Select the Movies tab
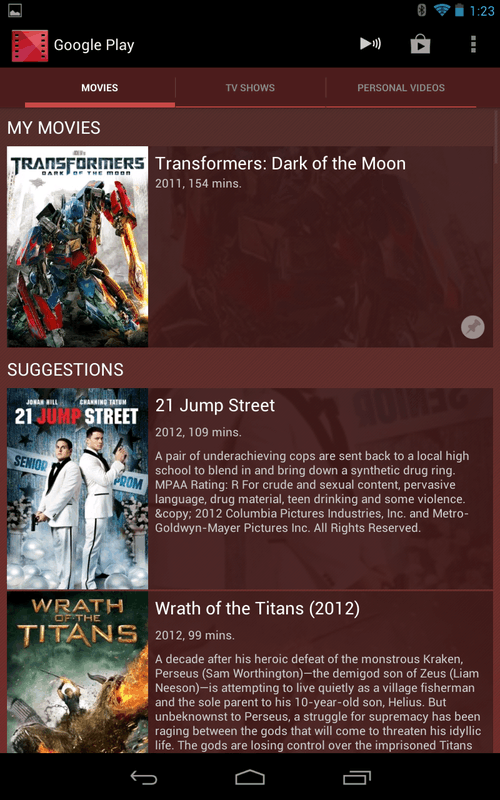The width and height of the screenshot is (500, 800). click(99, 88)
